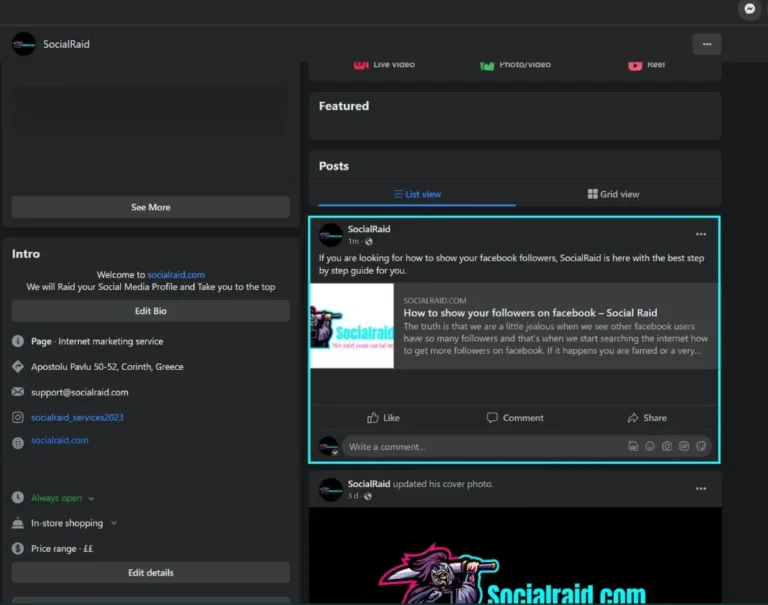The height and width of the screenshot is (605, 768).
Task: Open socialraid.com website link beside globe icon
Action: (x=59, y=440)
